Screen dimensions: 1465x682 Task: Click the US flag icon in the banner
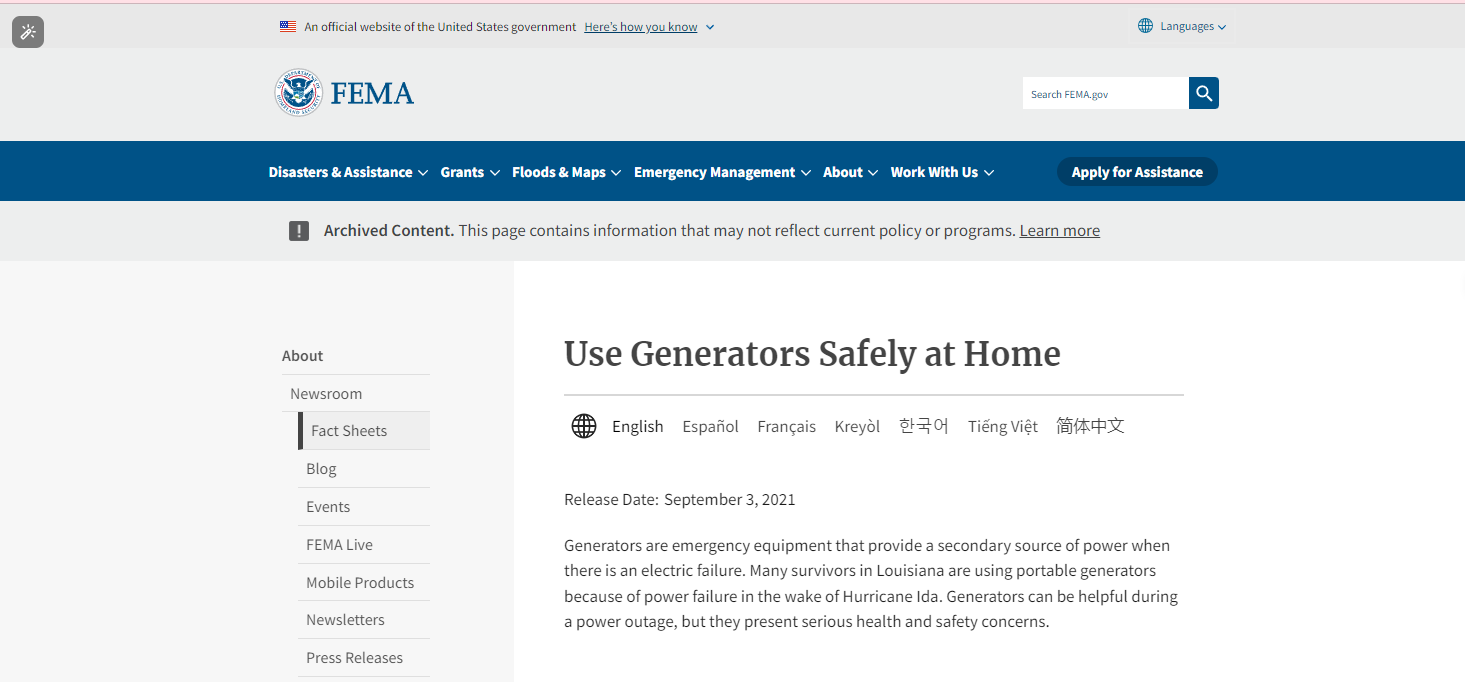pos(288,27)
